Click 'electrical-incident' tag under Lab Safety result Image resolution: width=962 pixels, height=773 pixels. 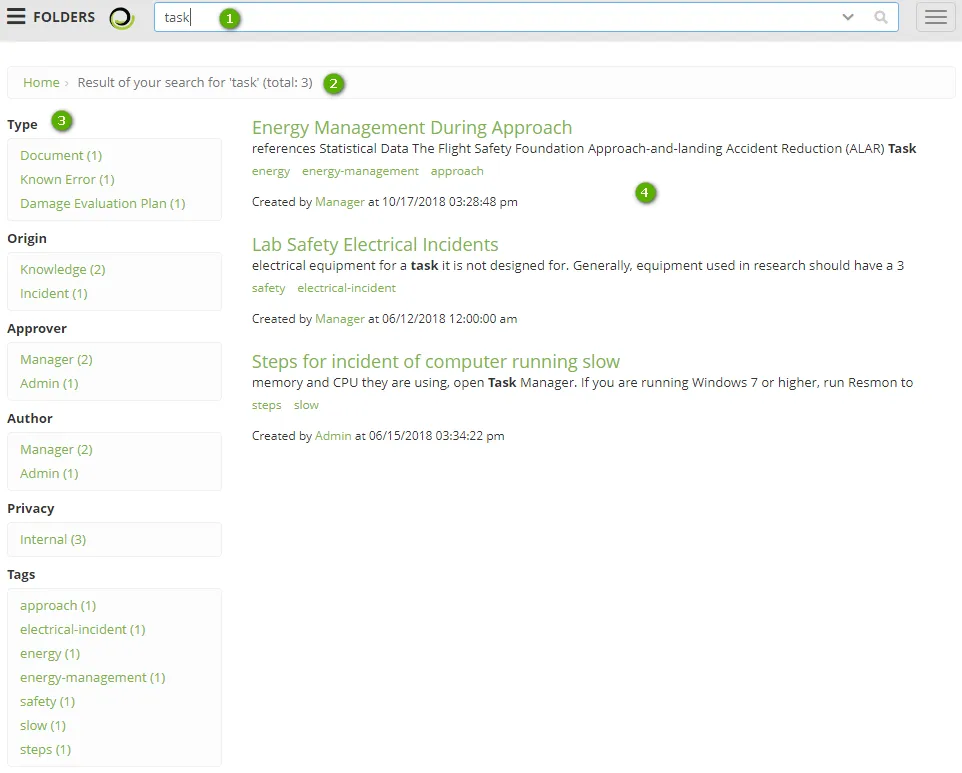347,288
